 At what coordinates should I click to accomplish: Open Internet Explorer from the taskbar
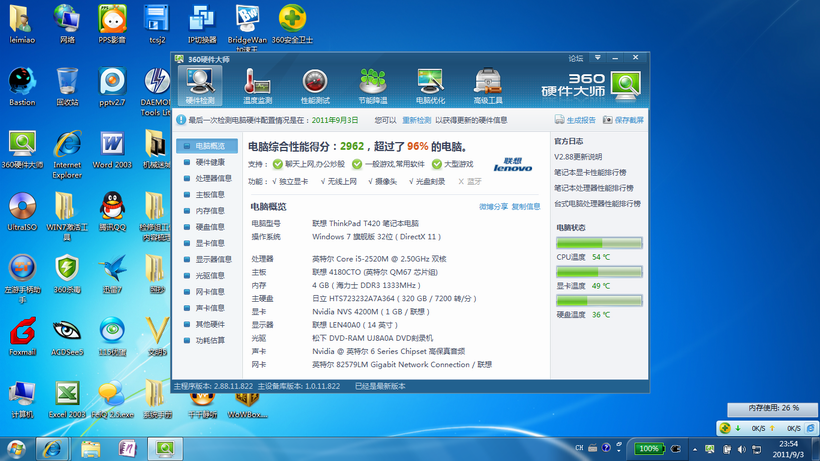(52, 449)
